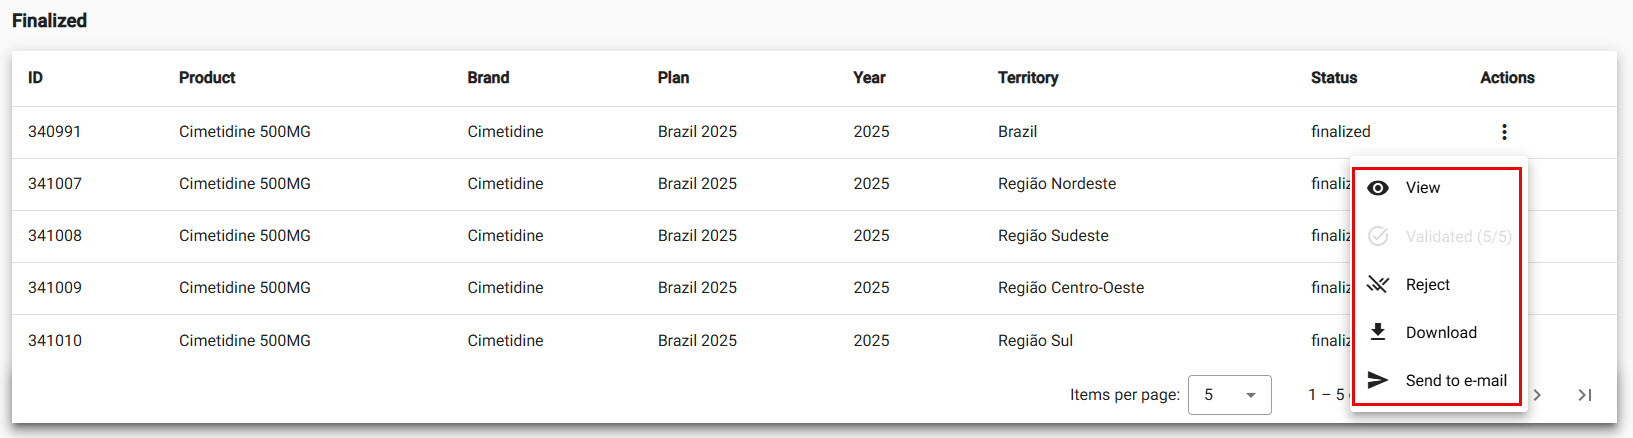Select the Download menu option
1633x438 pixels.
[x=1440, y=333]
